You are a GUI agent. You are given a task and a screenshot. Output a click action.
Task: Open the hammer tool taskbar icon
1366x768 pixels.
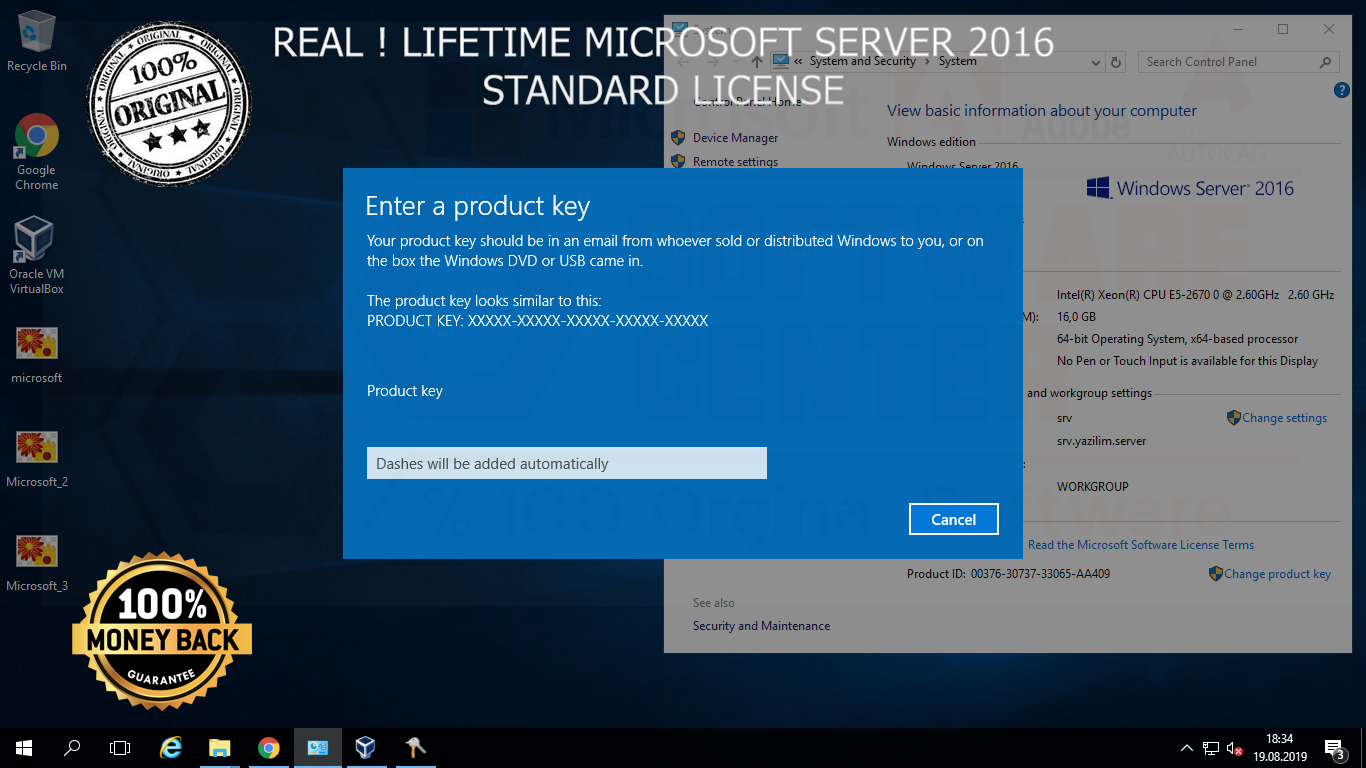coord(415,747)
